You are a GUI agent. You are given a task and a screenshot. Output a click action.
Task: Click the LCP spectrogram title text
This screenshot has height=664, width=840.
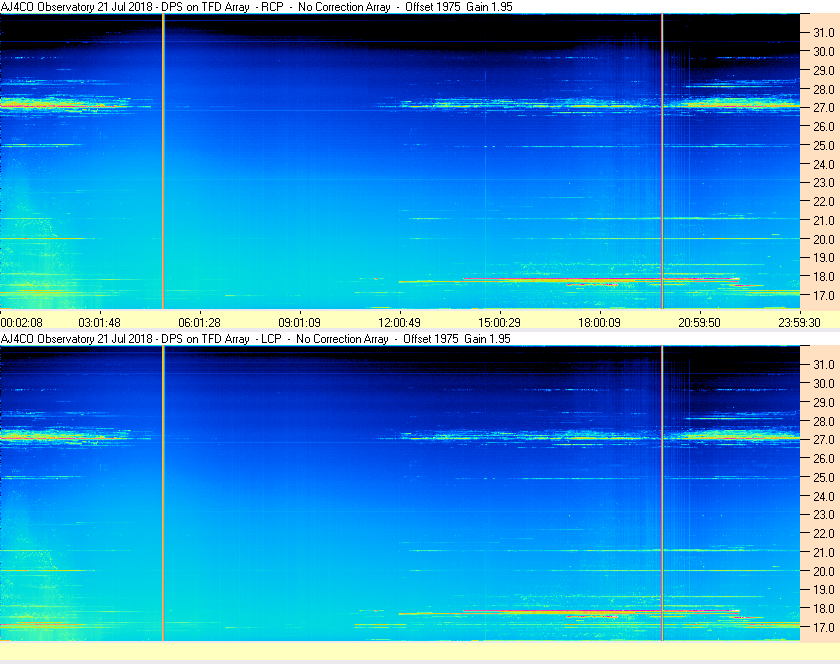(256, 339)
